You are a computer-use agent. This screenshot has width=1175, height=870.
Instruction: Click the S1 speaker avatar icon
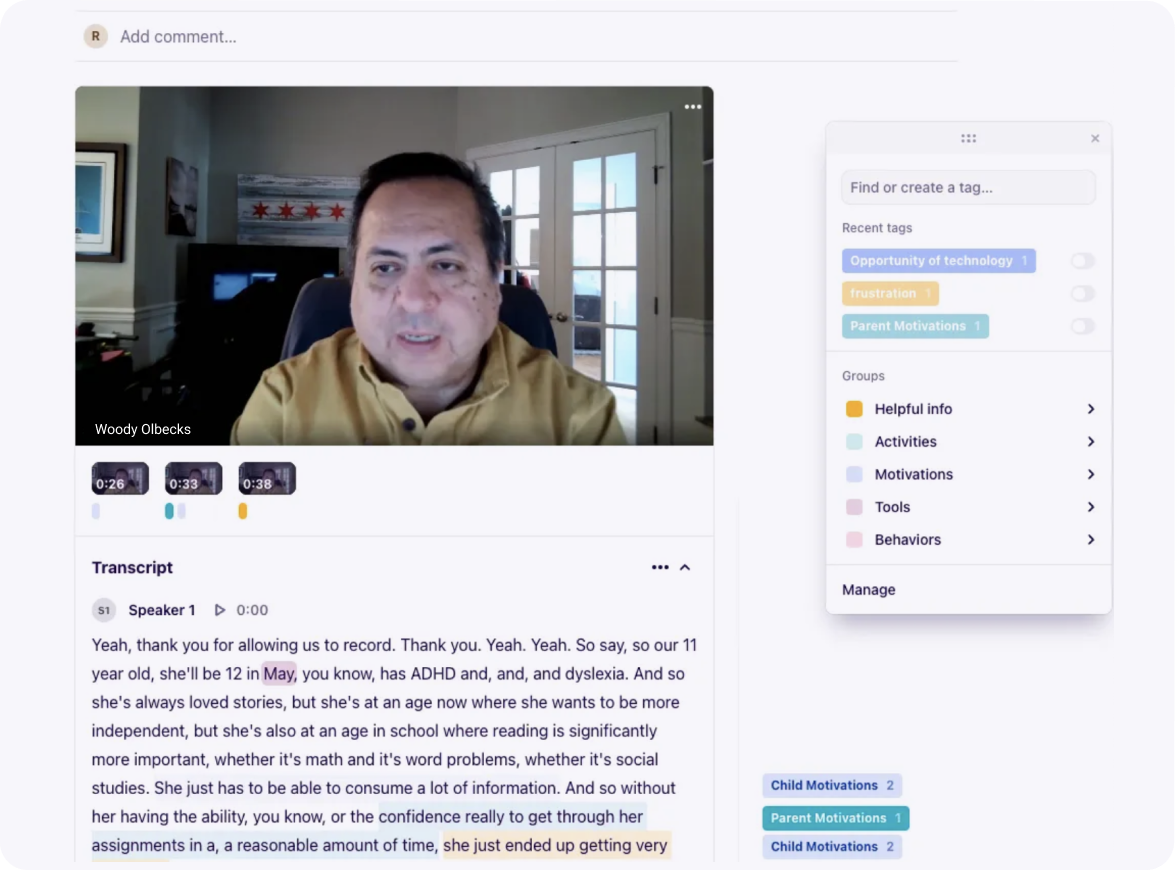tap(104, 610)
